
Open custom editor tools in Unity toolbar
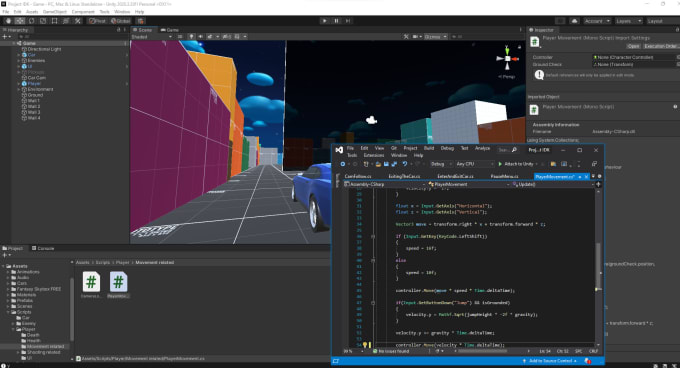coord(77,21)
